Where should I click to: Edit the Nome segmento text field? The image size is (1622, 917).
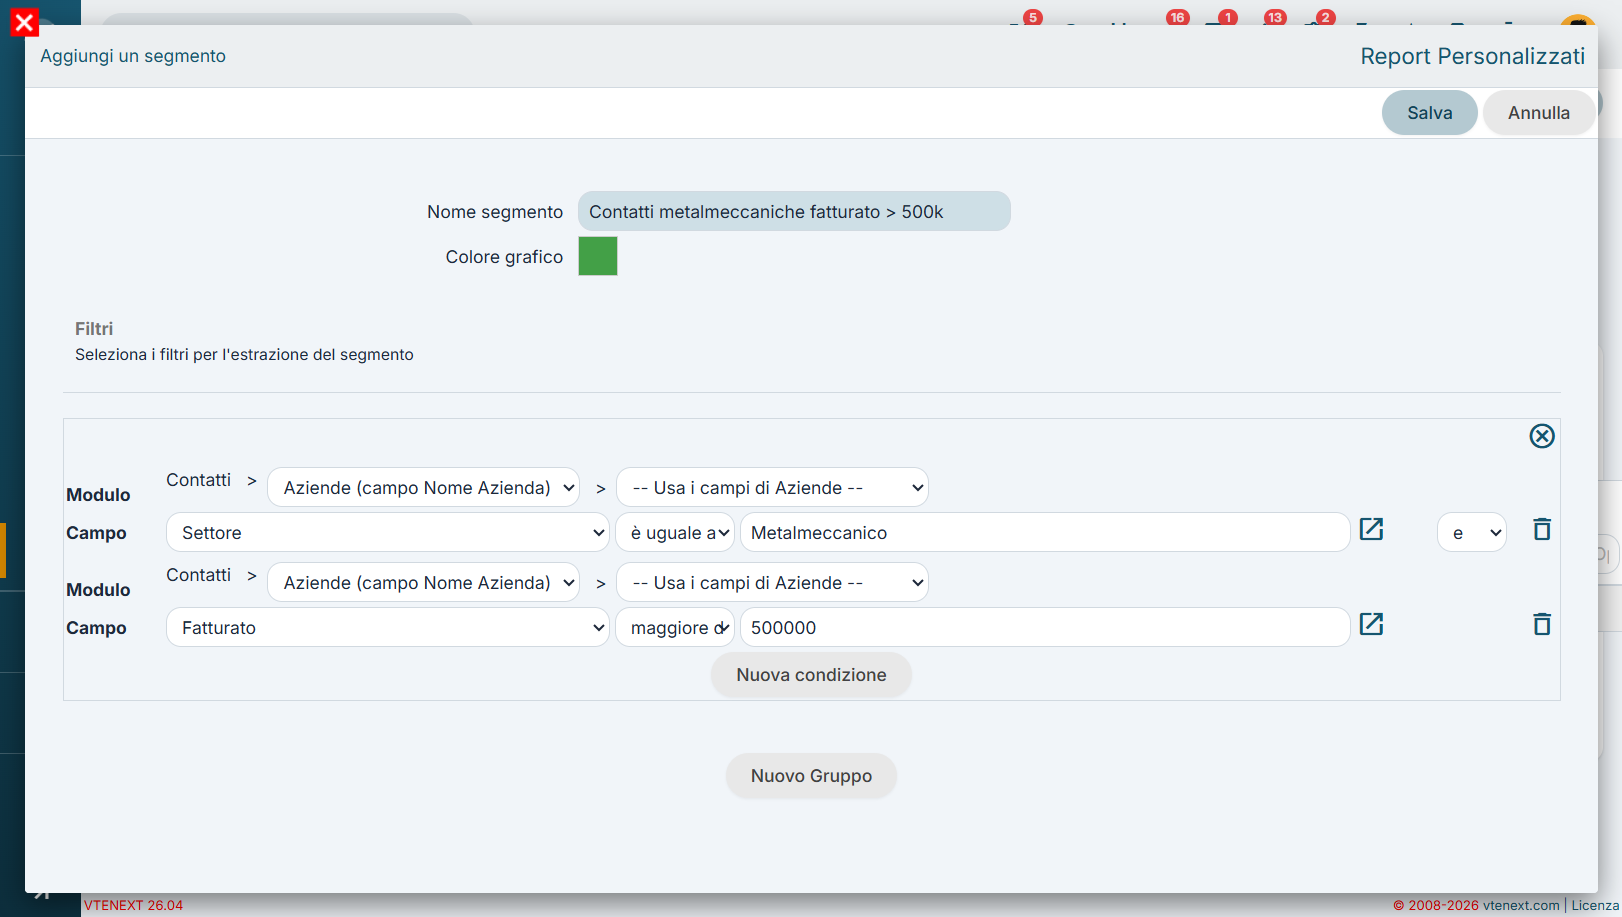pyautogui.click(x=794, y=211)
